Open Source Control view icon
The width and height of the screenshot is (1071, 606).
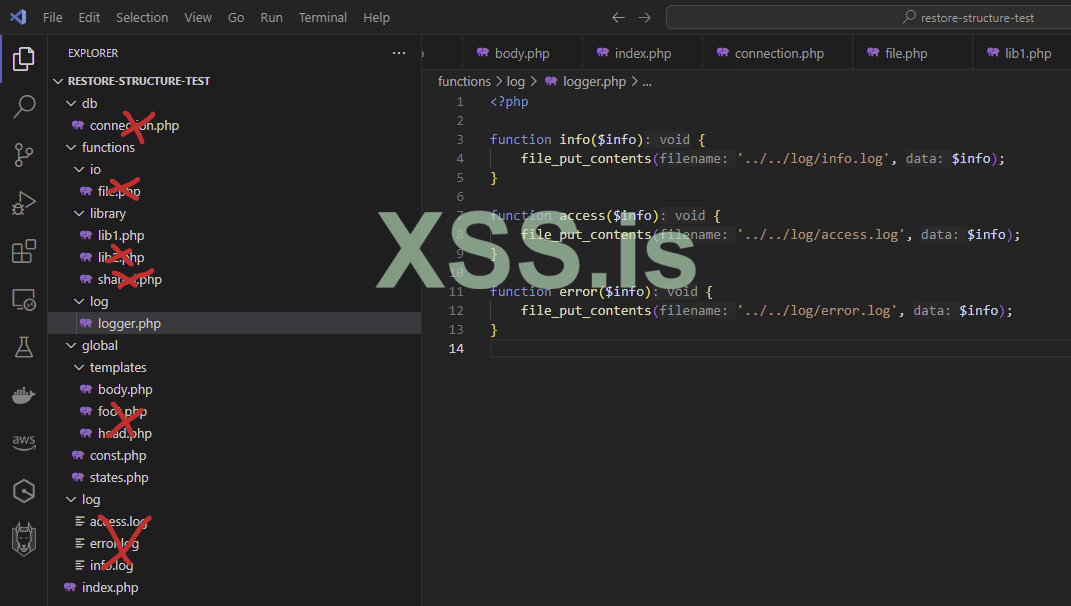[x=23, y=155]
